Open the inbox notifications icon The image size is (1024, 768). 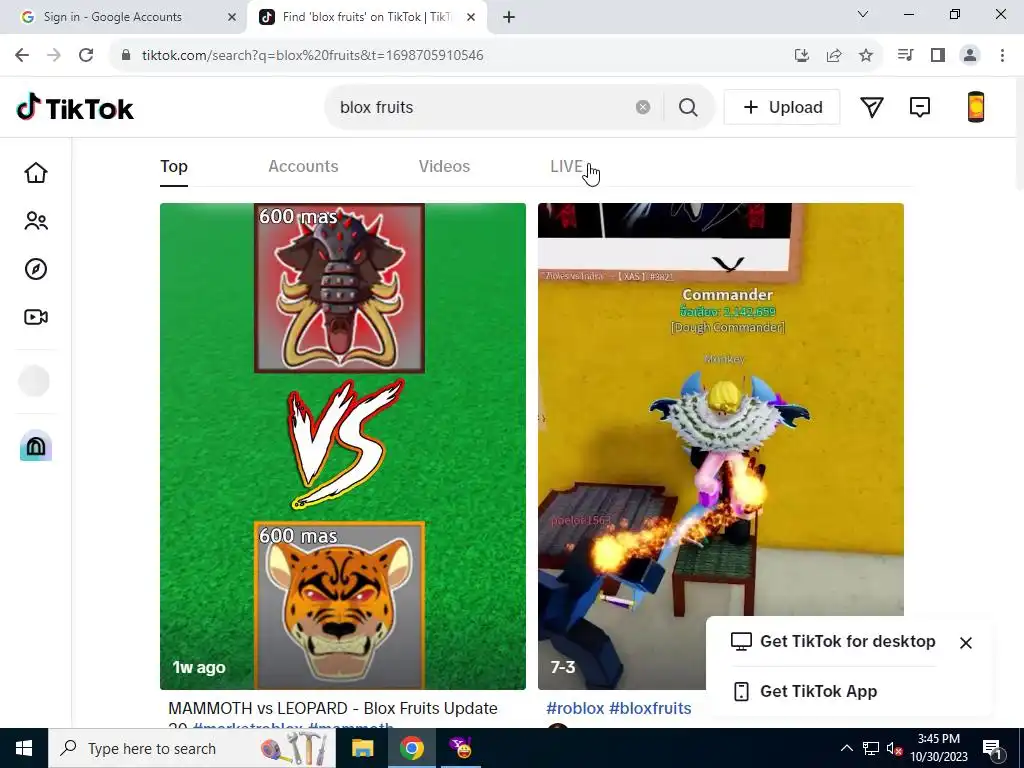tap(920, 107)
